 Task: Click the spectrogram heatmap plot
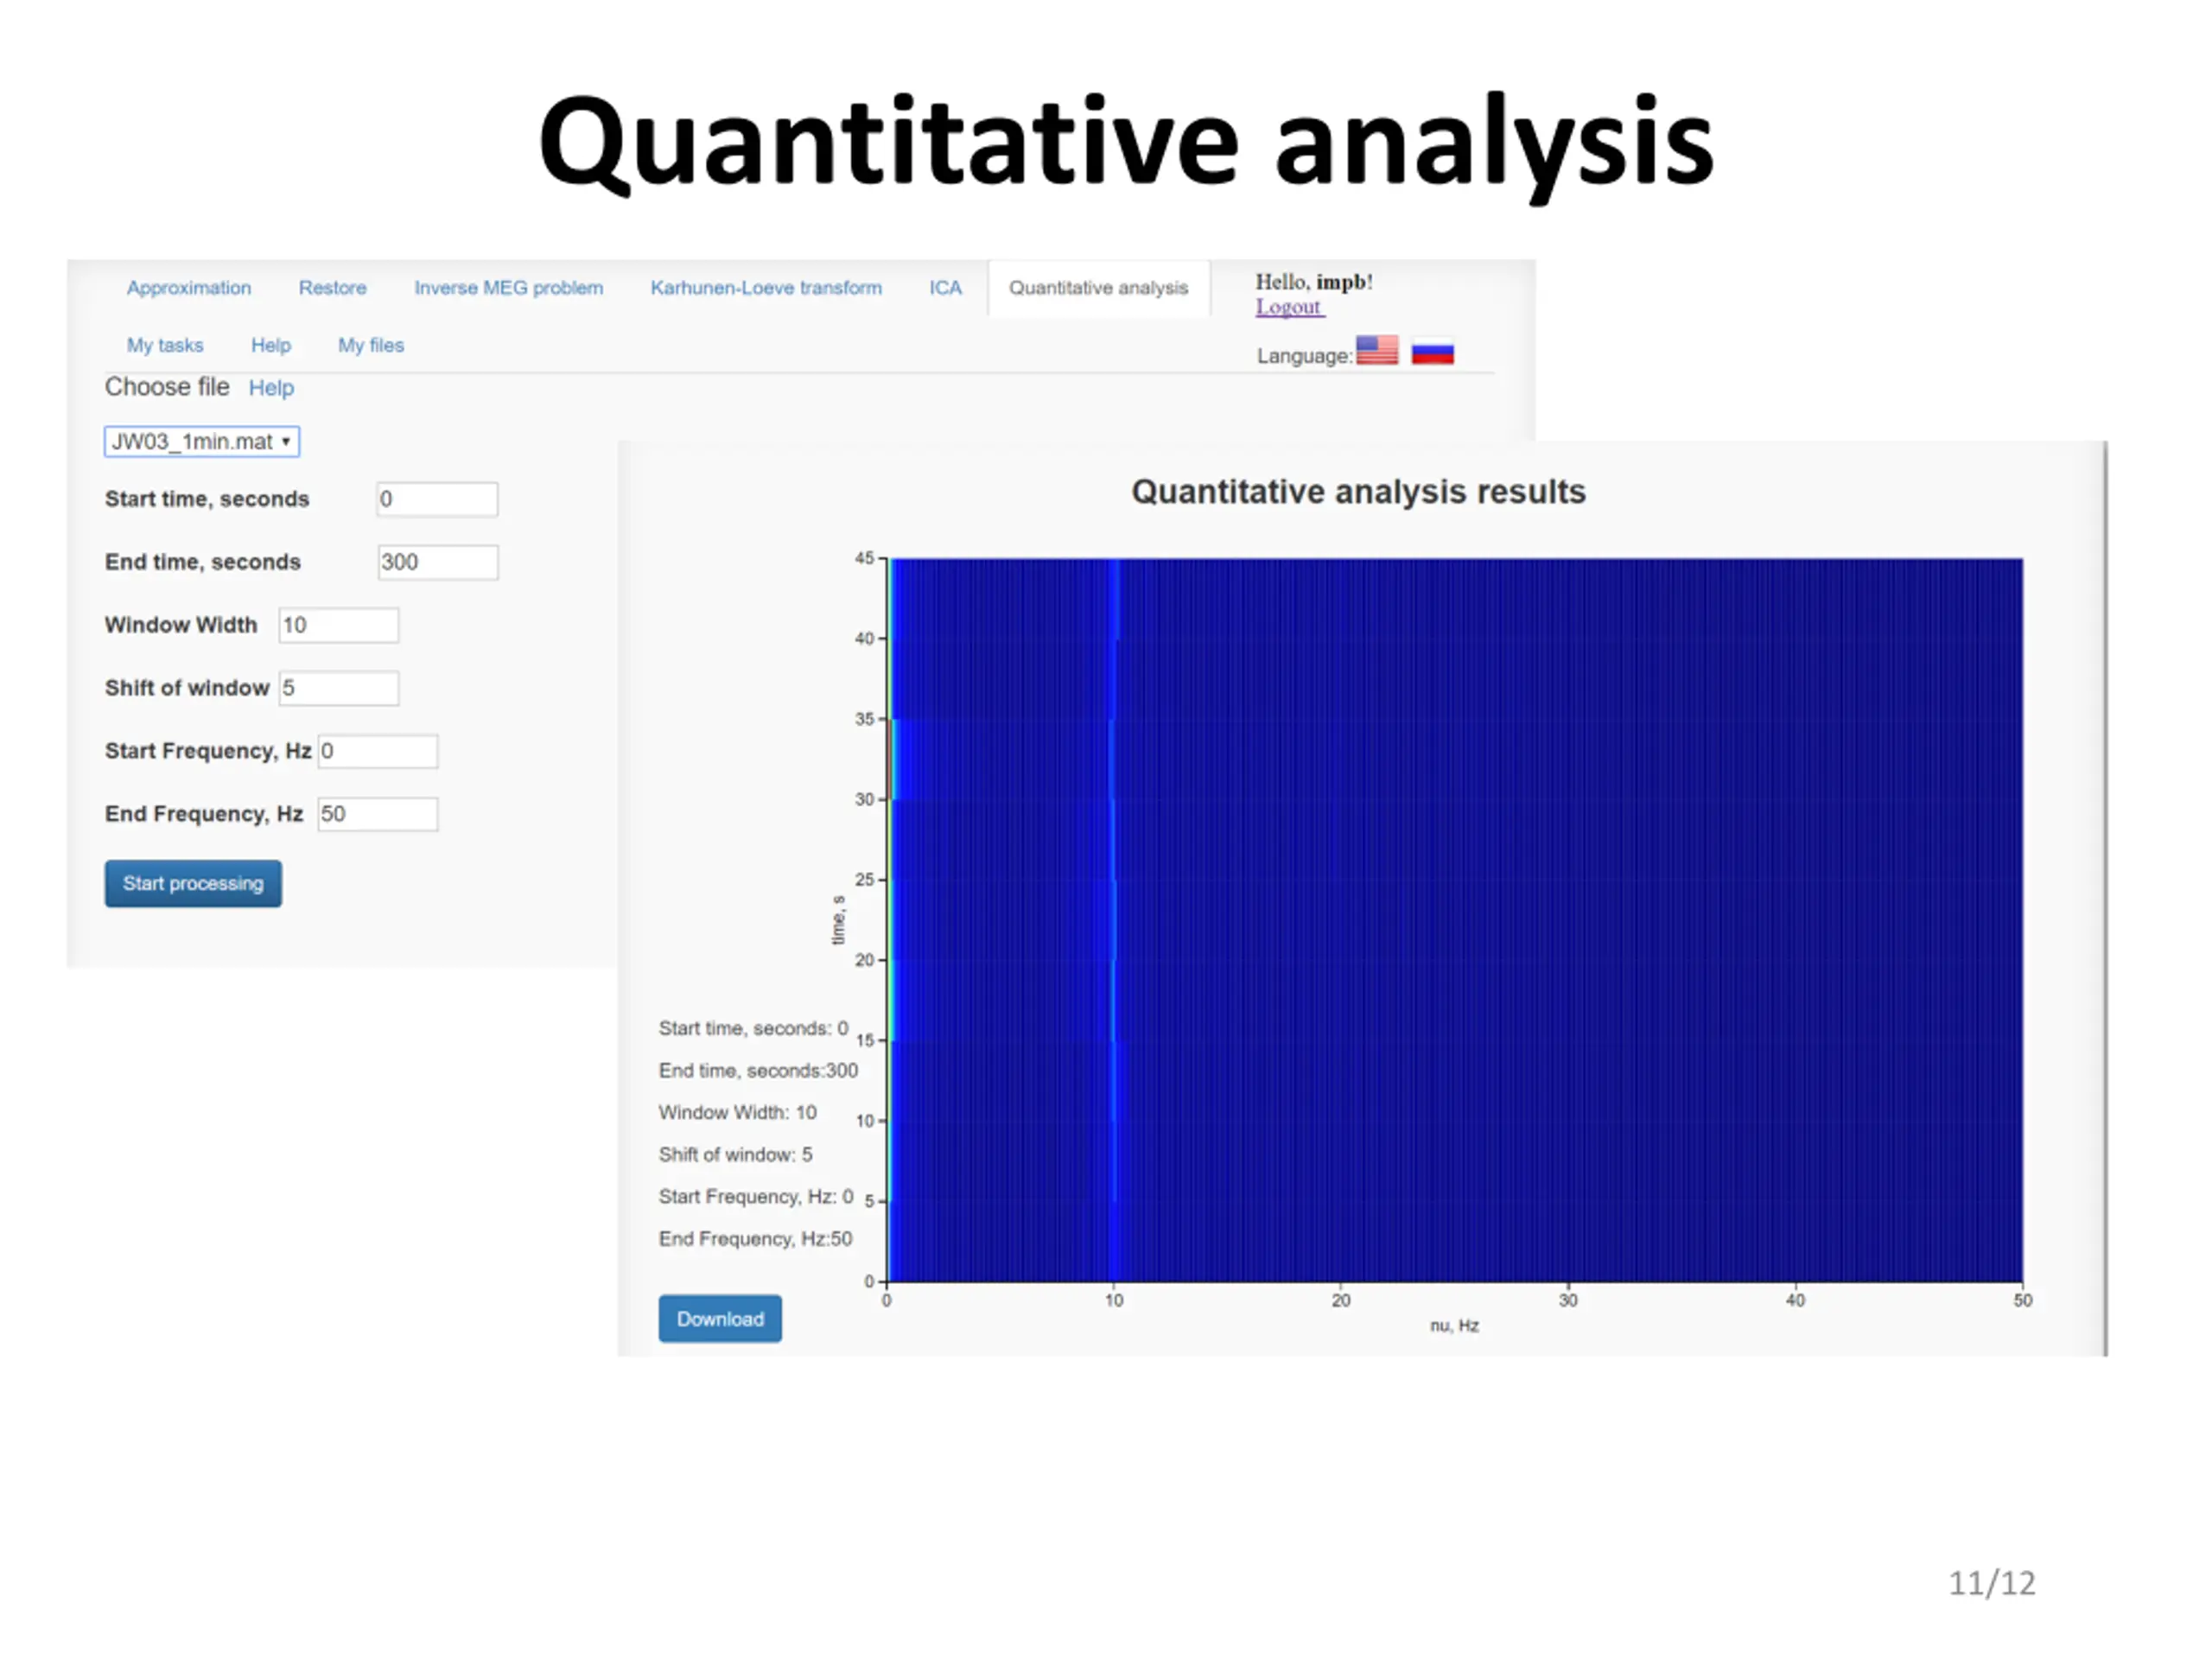[1455, 920]
